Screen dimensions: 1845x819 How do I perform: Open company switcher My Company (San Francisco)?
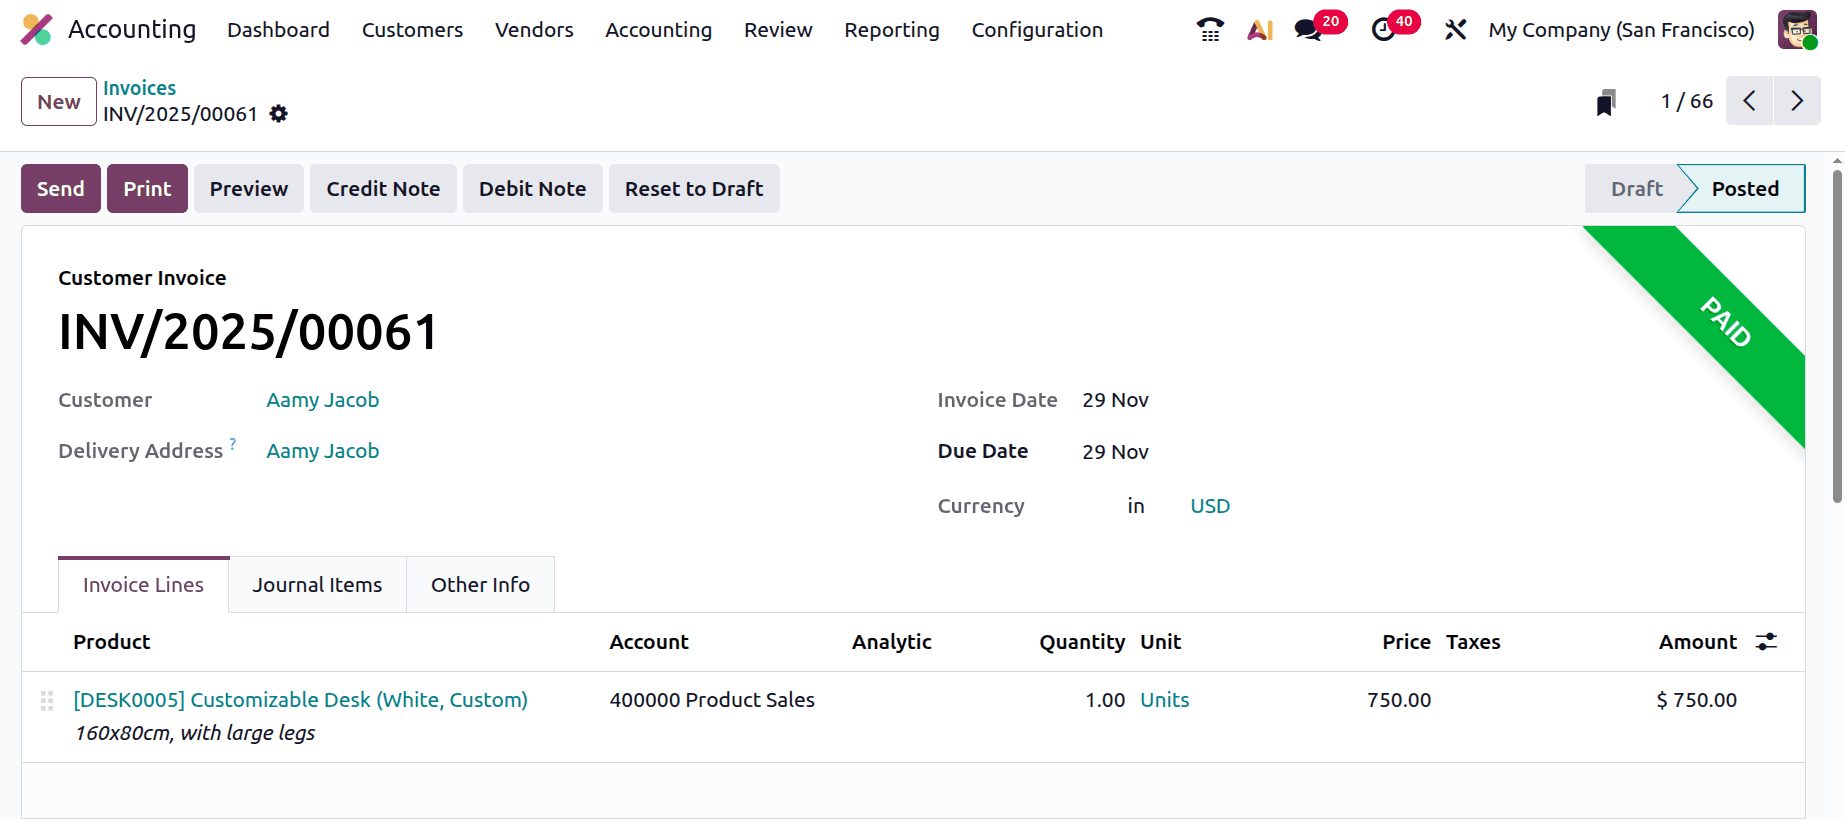point(1621,30)
